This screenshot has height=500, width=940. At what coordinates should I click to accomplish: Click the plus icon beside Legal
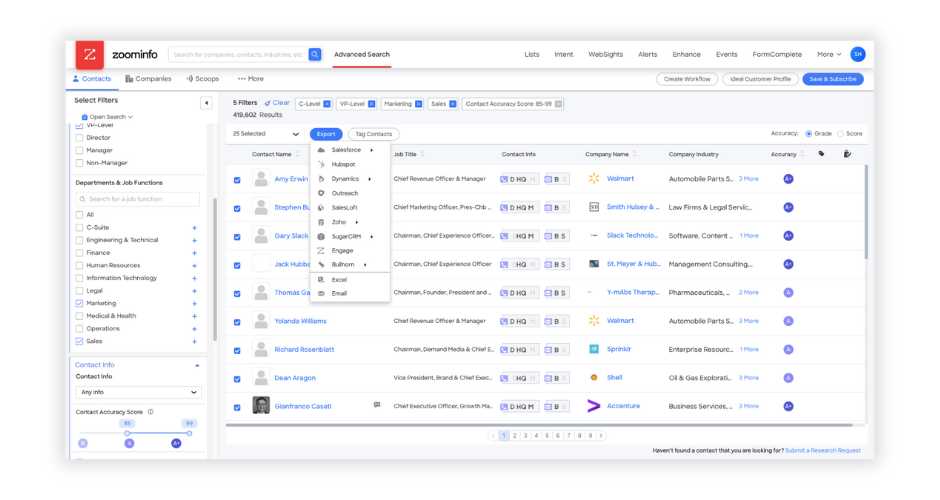[194, 291]
